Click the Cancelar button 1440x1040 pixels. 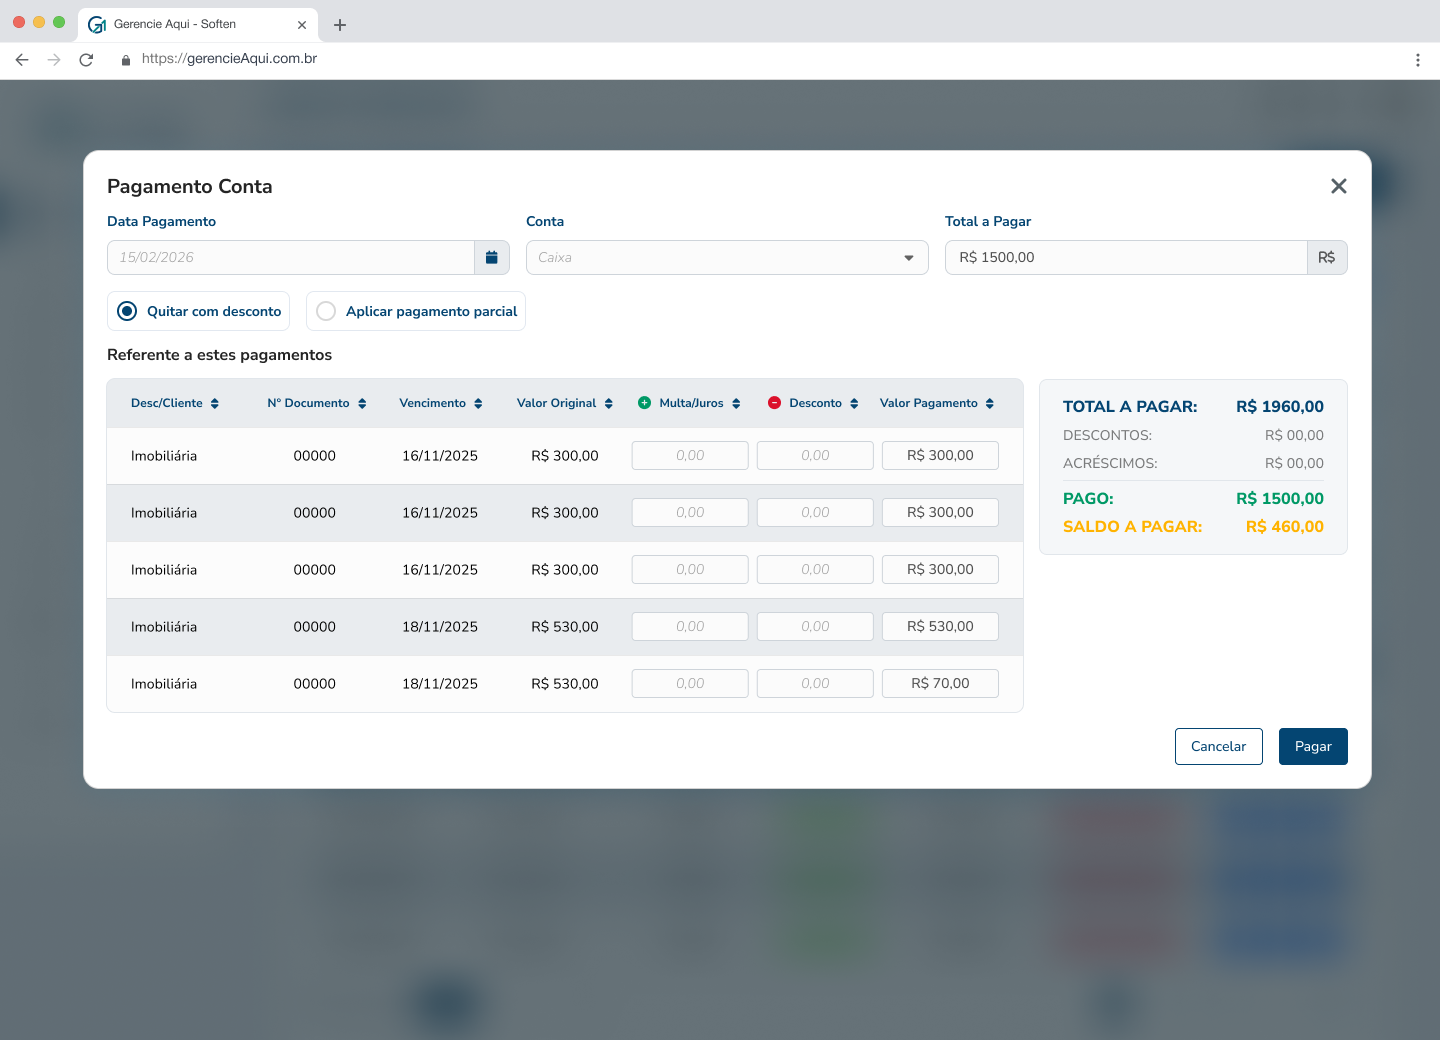point(1218,746)
